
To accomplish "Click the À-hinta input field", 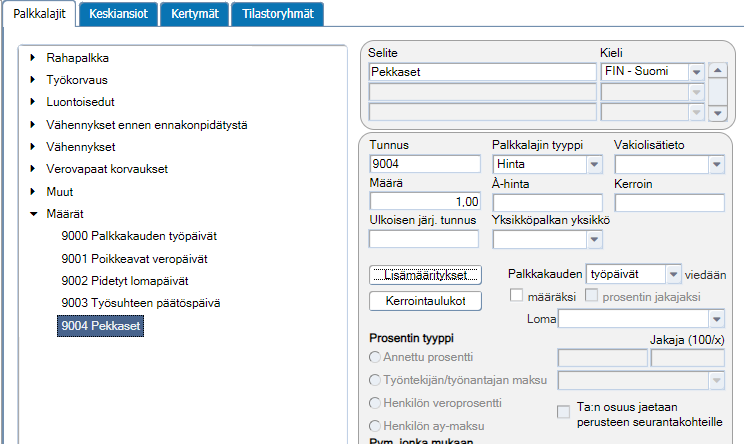I will pyautogui.click(x=548, y=203).
